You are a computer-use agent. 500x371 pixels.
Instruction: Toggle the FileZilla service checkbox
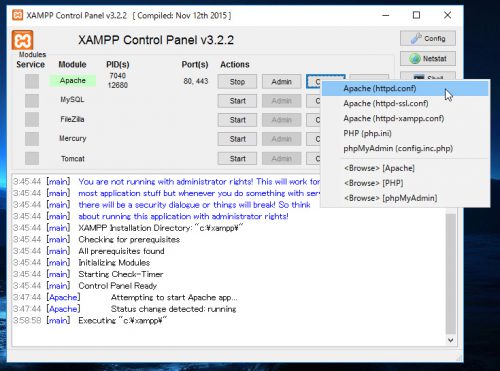click(x=32, y=120)
